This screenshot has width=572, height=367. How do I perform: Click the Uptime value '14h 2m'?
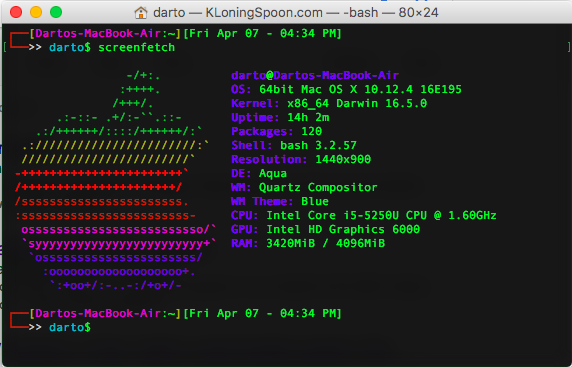point(308,117)
